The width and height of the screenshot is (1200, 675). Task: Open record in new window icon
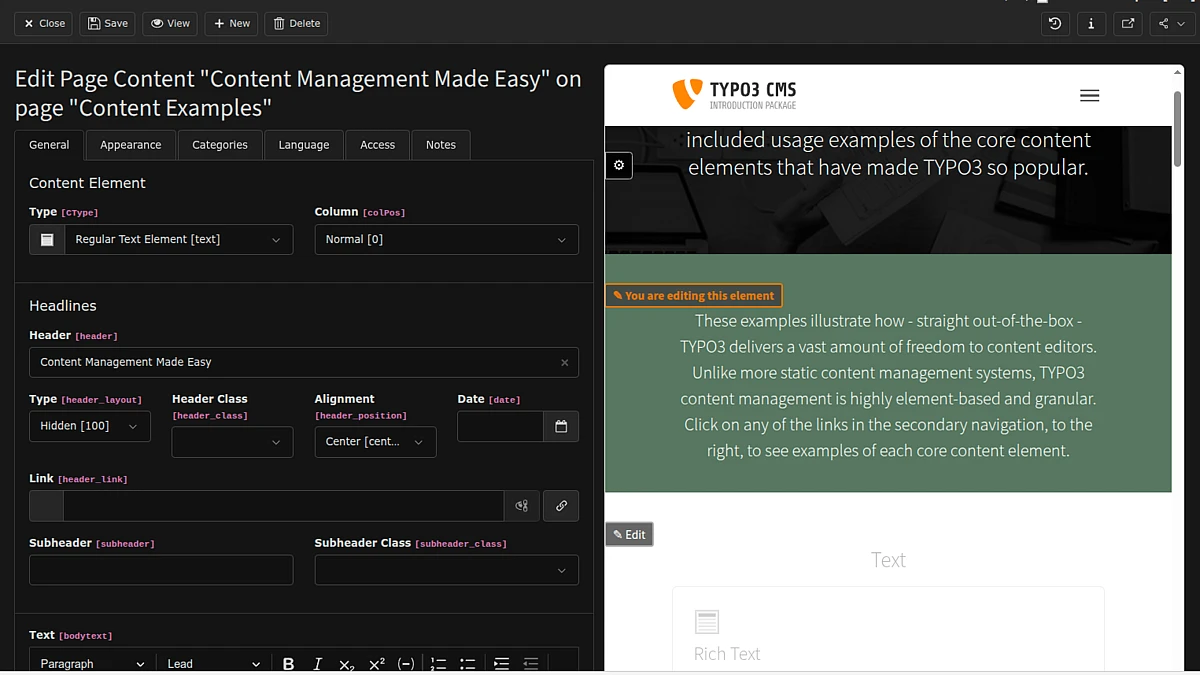point(1128,23)
